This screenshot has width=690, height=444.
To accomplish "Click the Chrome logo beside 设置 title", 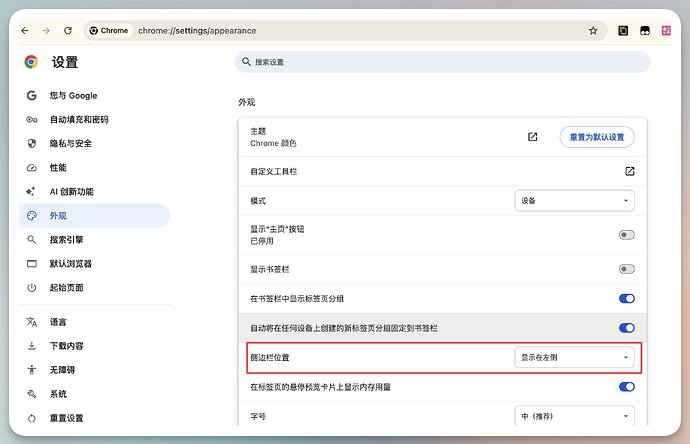I will click(31, 62).
